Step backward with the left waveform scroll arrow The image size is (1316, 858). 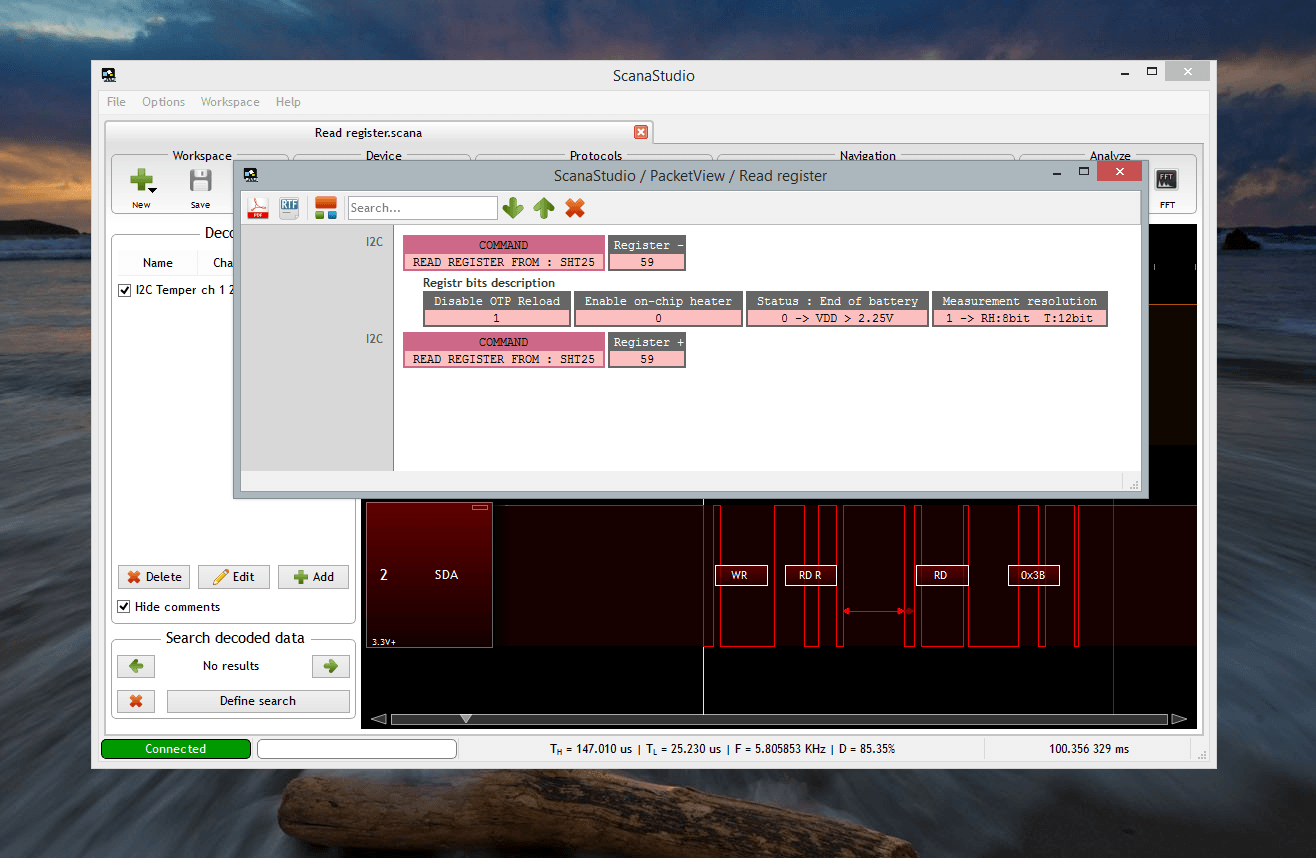tap(377, 718)
